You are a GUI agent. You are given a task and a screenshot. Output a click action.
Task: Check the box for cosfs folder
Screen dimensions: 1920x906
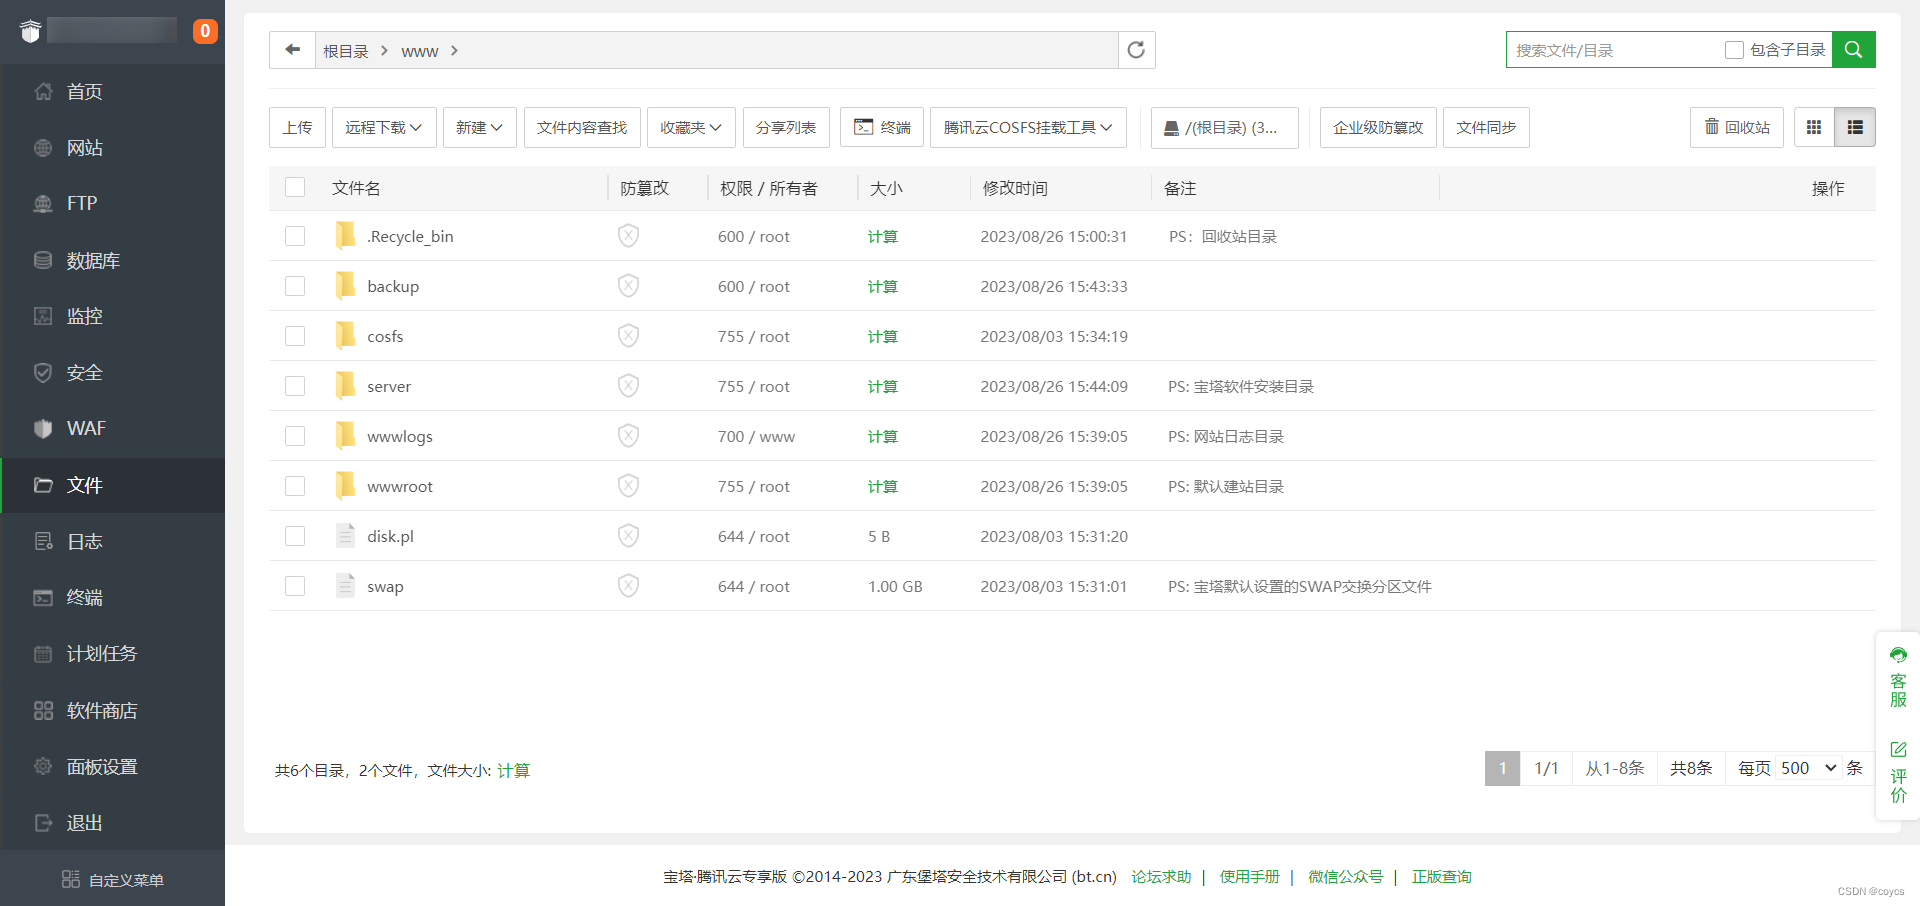click(x=295, y=336)
